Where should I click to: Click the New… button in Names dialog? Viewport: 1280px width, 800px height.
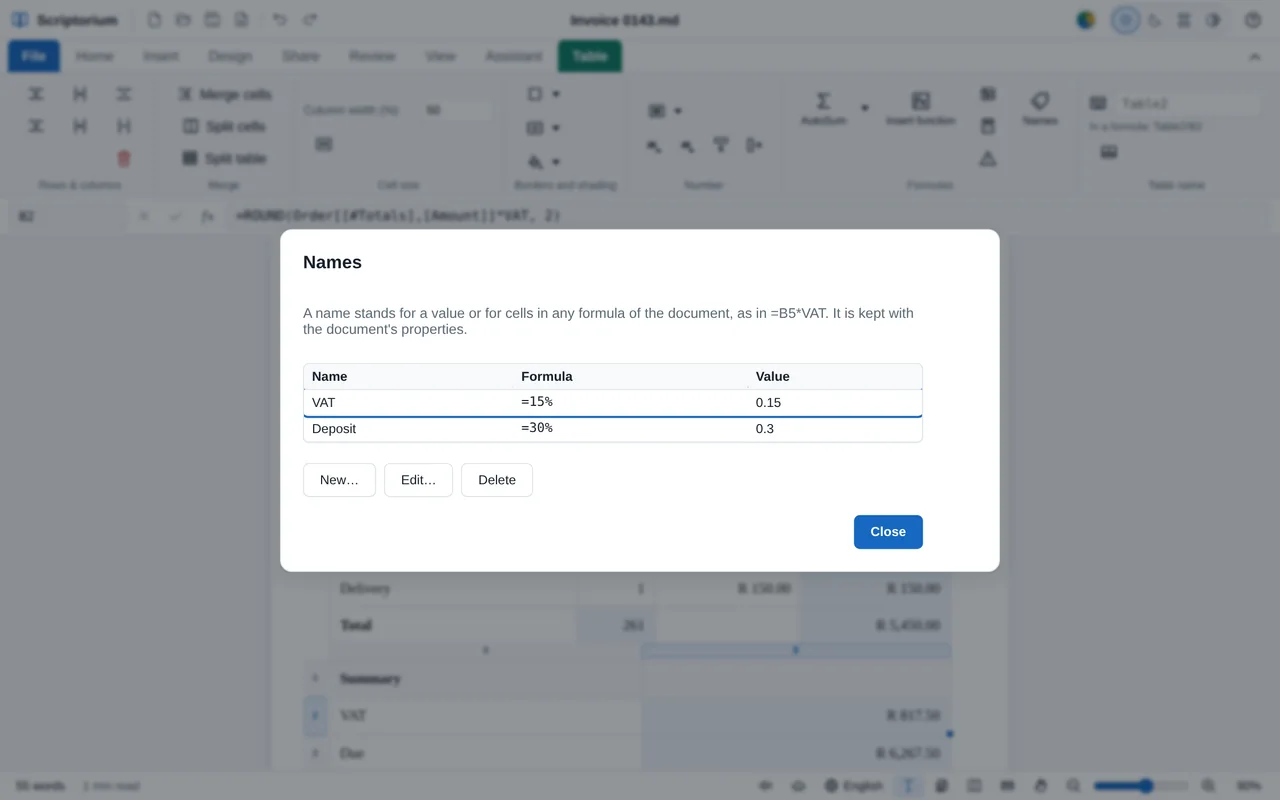coord(339,480)
